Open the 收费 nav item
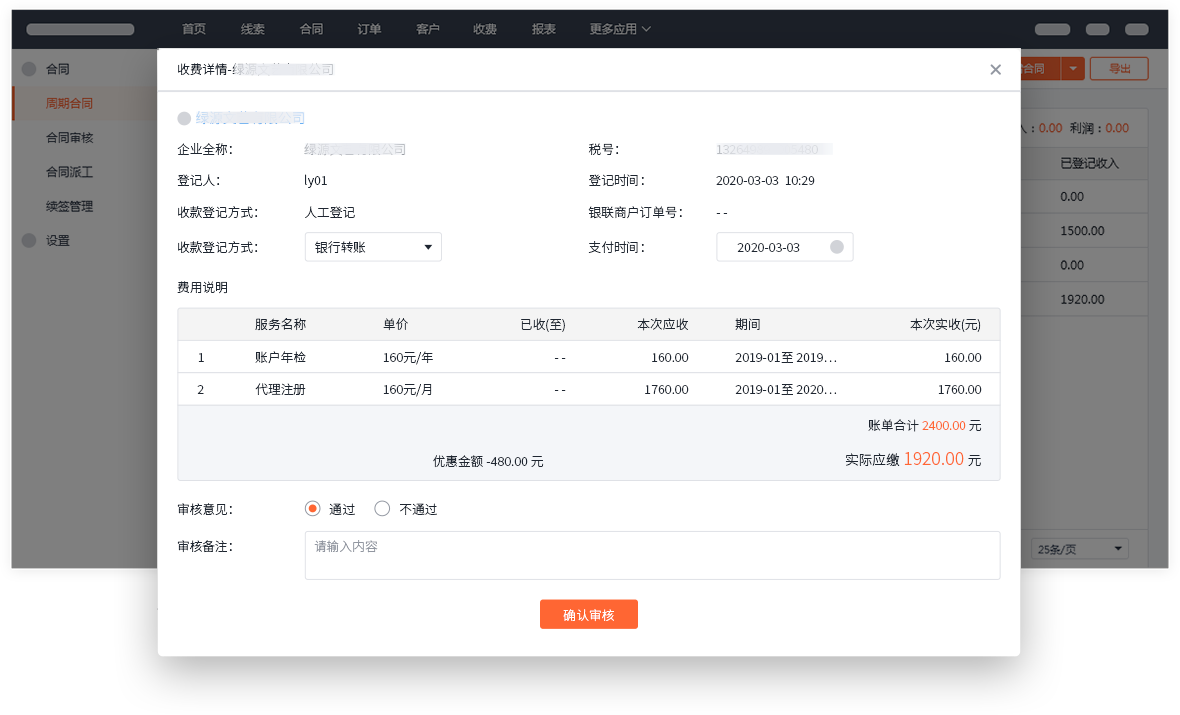The image size is (1180, 715). point(485,29)
